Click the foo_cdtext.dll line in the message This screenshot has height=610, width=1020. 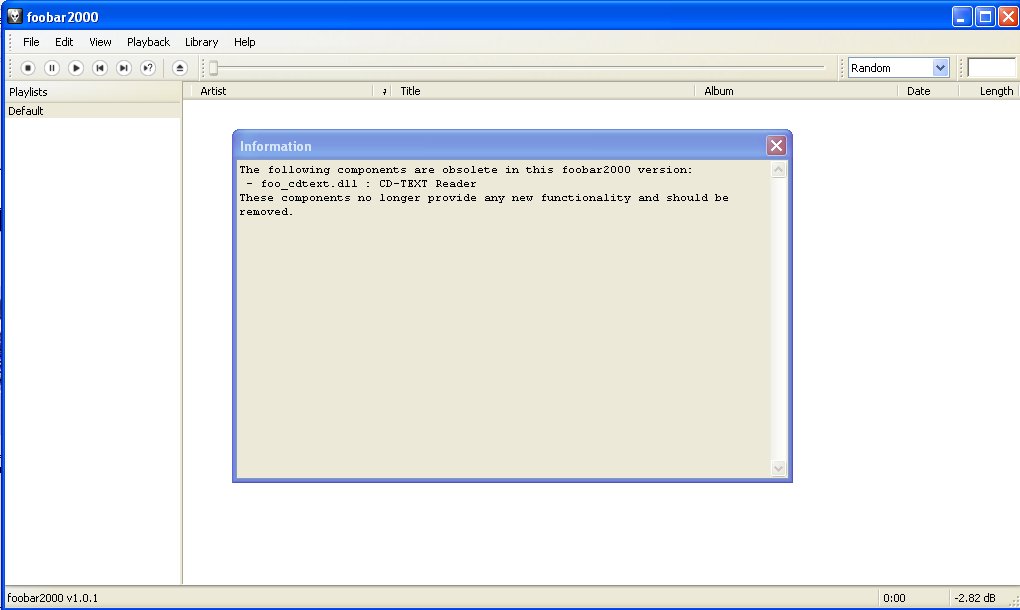tap(362, 184)
